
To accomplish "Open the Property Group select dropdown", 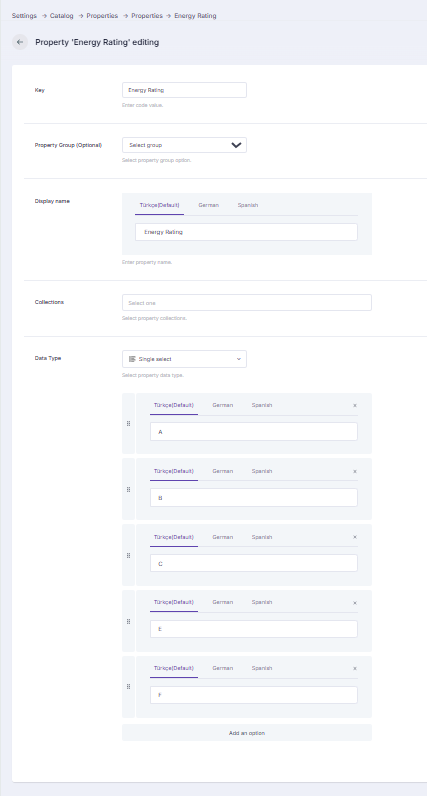I will point(184,145).
